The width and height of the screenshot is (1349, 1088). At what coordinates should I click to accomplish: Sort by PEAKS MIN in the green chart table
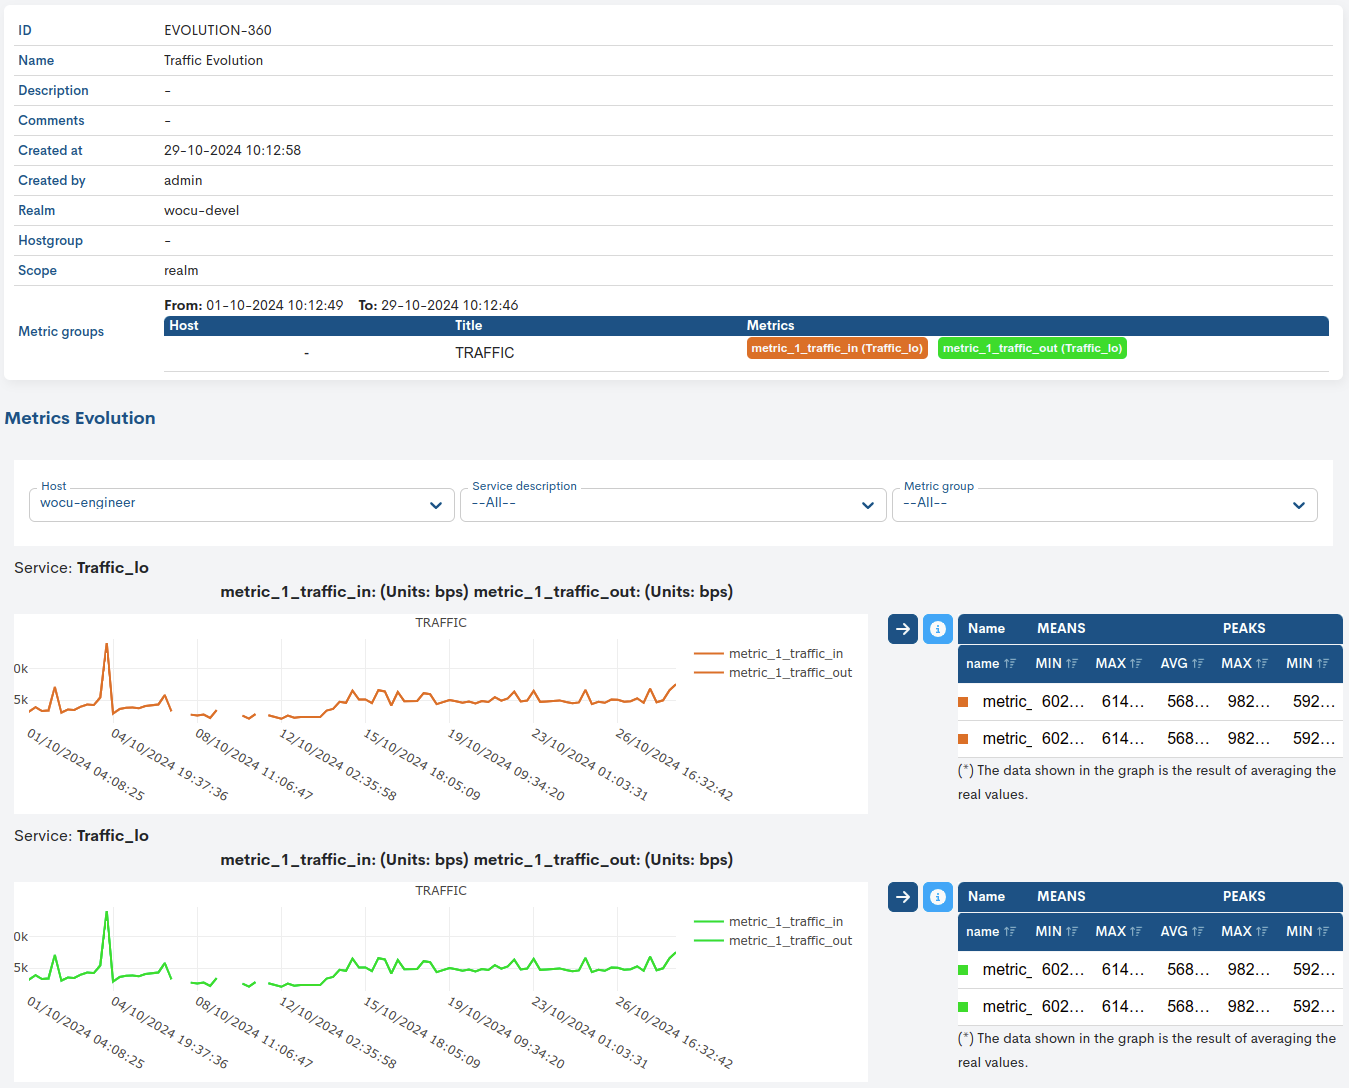1307,931
